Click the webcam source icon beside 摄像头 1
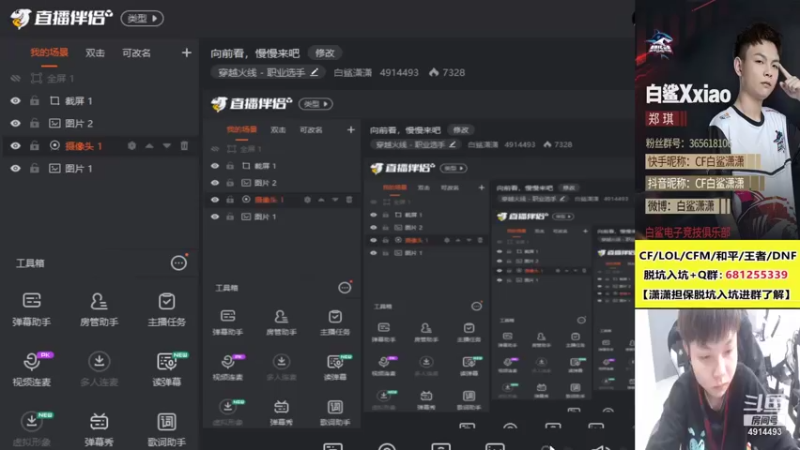The width and height of the screenshot is (800, 450). coord(55,146)
